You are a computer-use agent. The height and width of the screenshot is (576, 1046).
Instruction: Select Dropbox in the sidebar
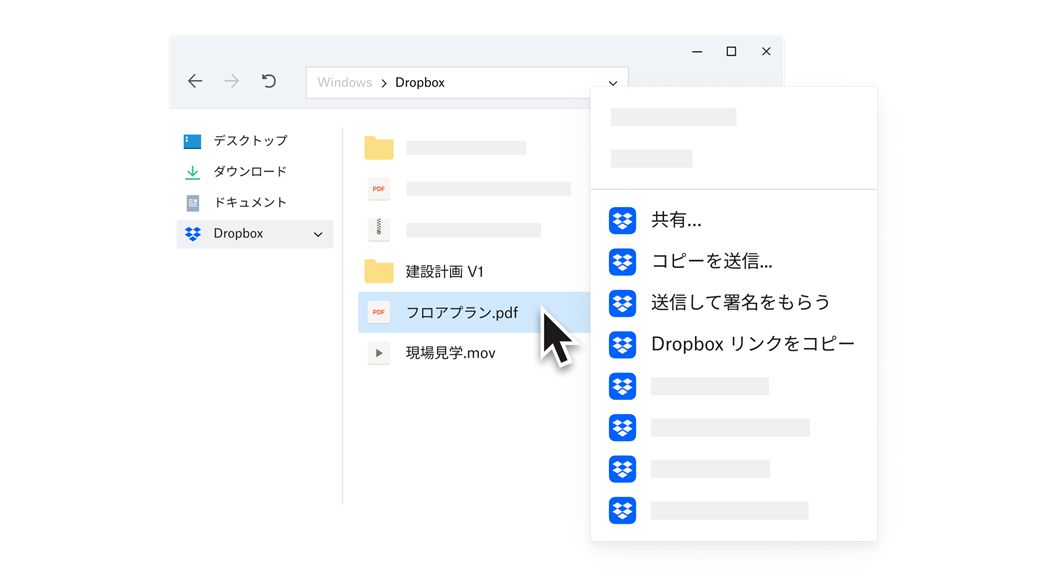tap(255, 234)
